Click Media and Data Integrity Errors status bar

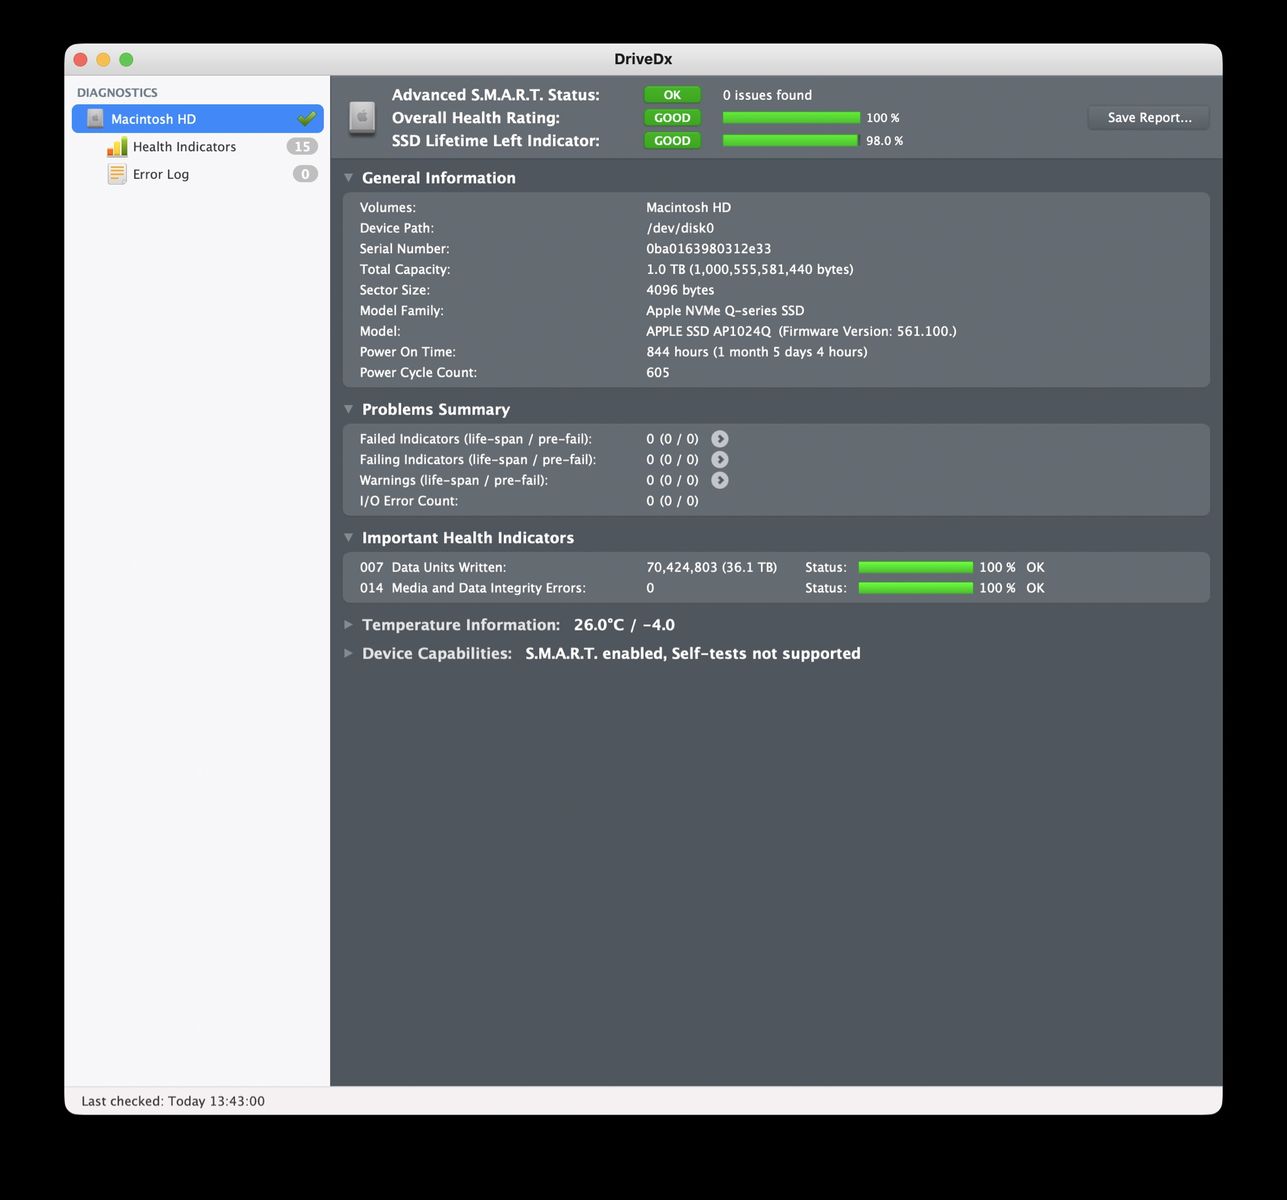(x=916, y=588)
